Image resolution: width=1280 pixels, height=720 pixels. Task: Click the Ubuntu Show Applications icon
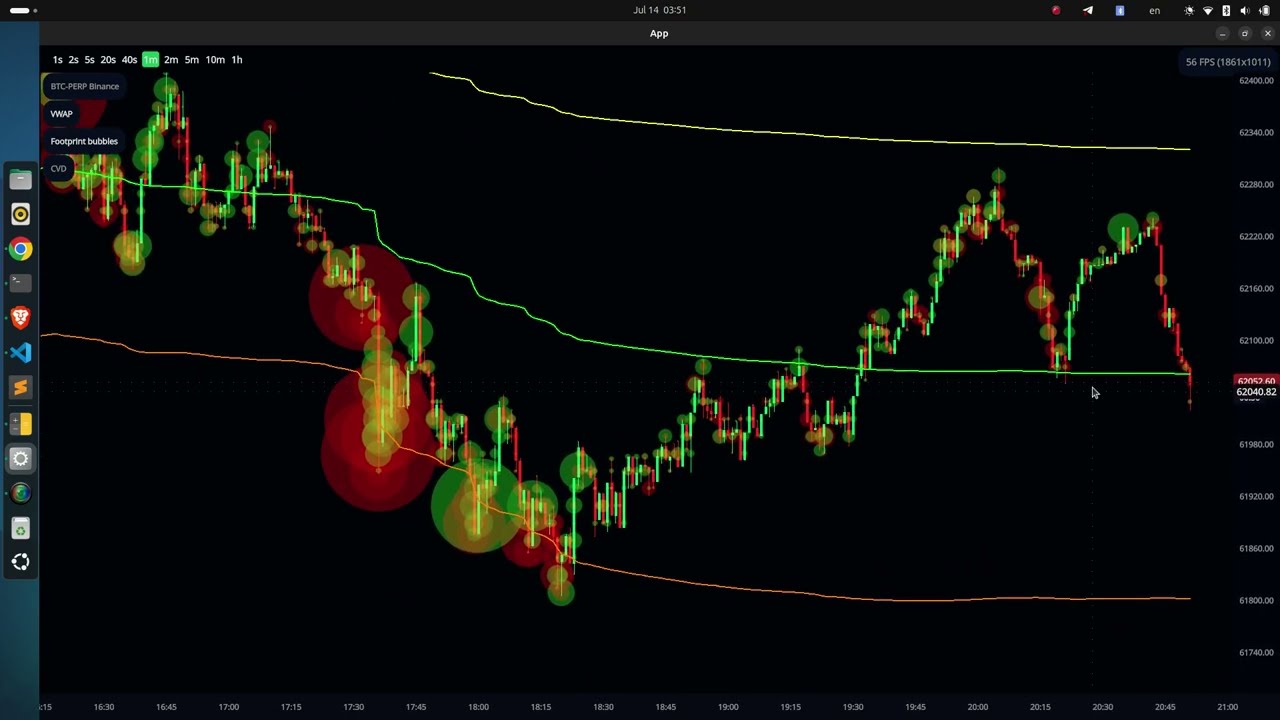tap(20, 562)
